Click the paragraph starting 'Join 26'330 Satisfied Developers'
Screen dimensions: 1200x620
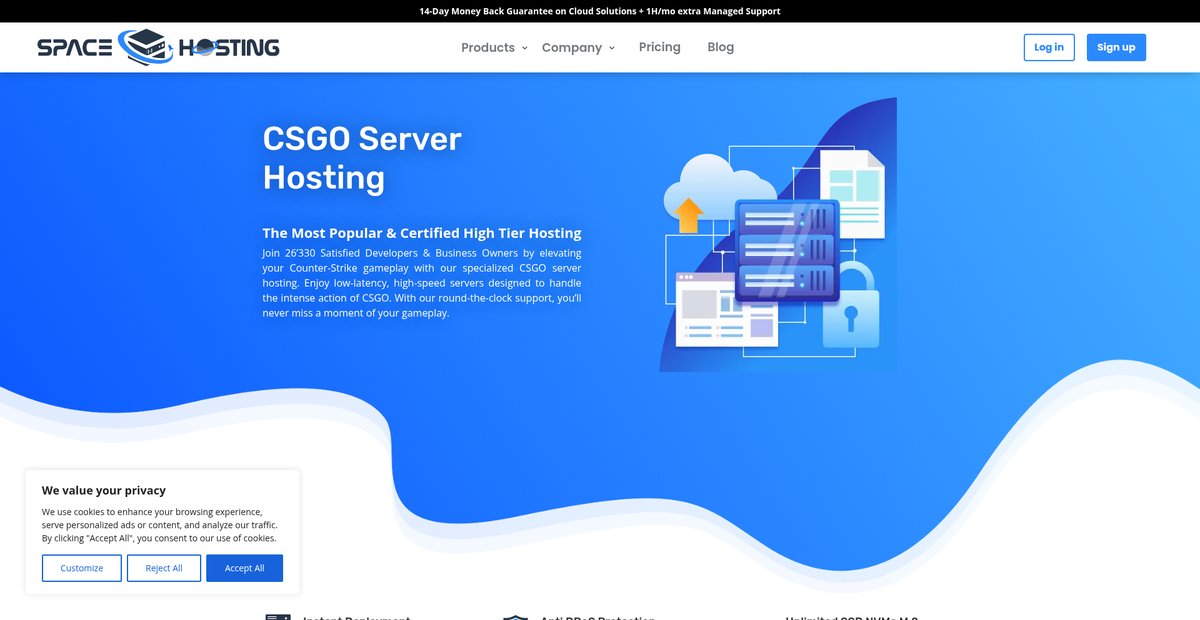[422, 283]
